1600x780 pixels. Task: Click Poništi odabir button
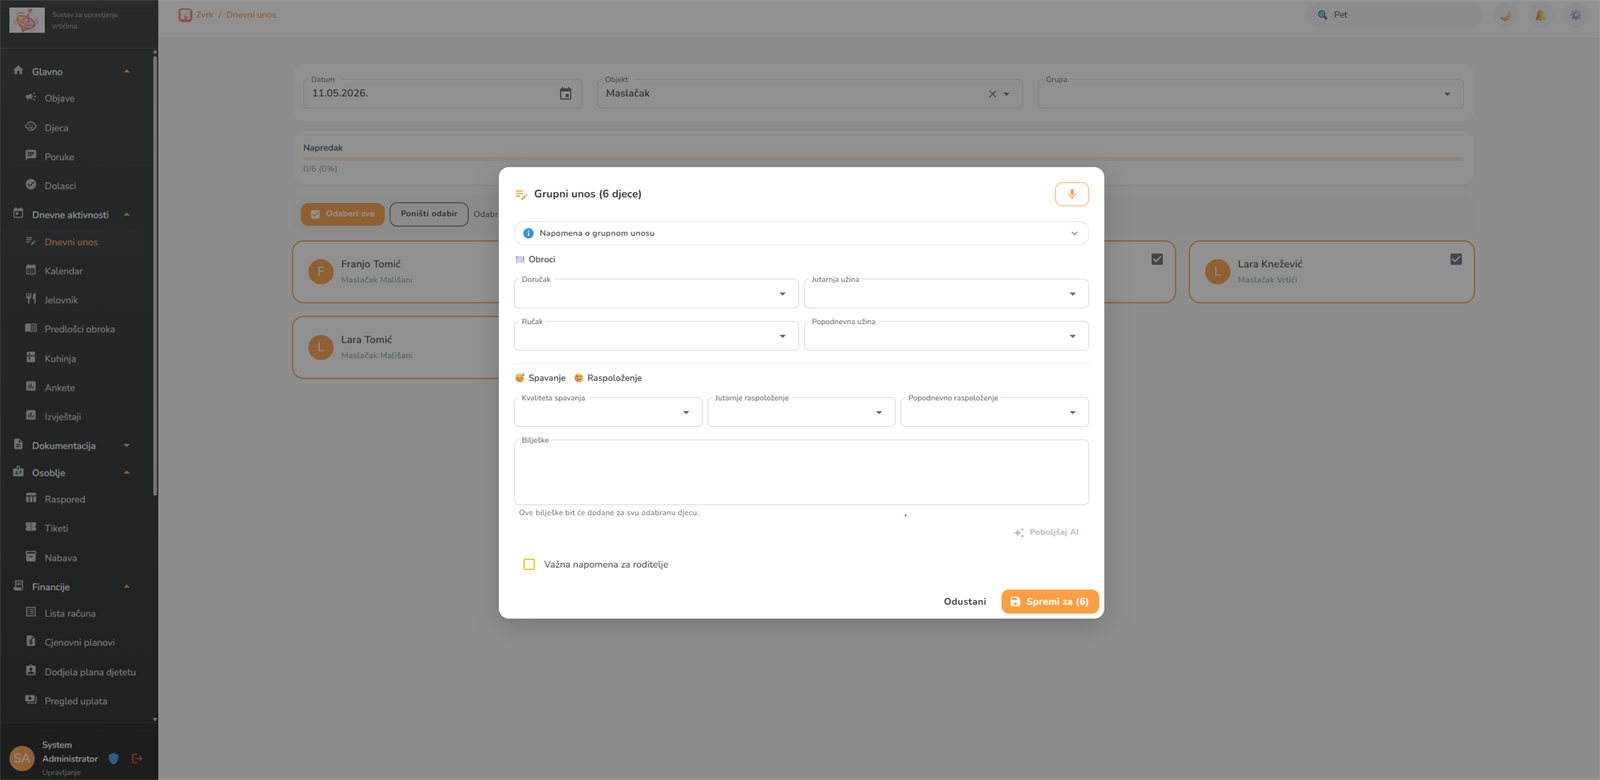coord(429,214)
